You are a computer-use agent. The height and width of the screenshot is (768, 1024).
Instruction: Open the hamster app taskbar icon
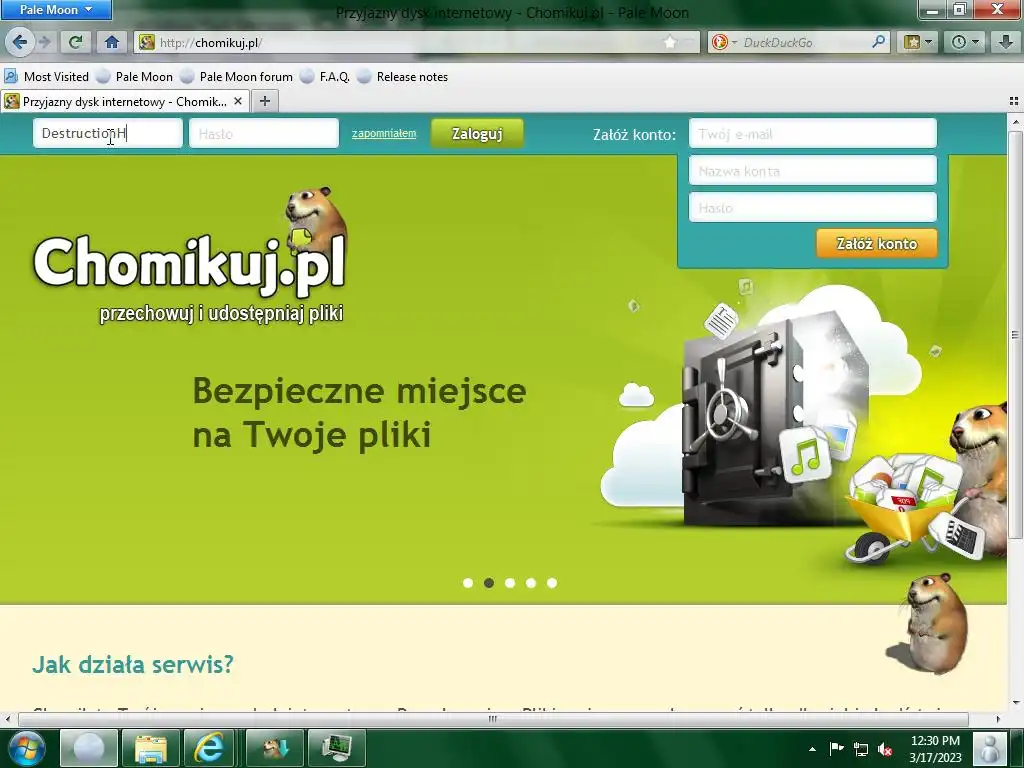pyautogui.click(x=275, y=748)
